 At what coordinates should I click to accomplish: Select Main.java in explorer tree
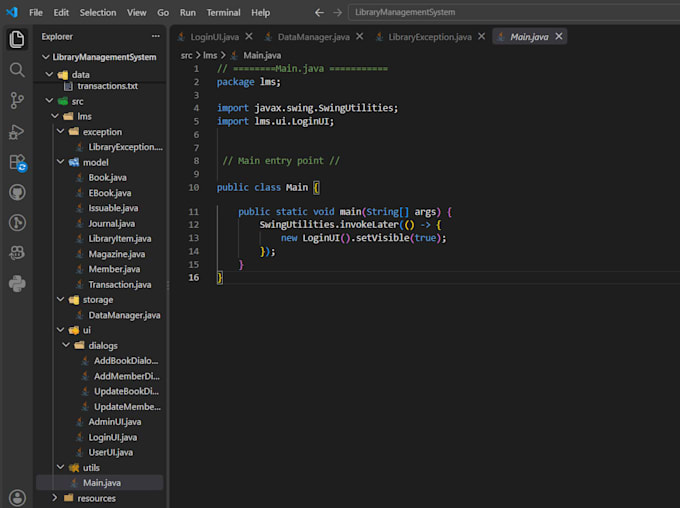[100, 483]
